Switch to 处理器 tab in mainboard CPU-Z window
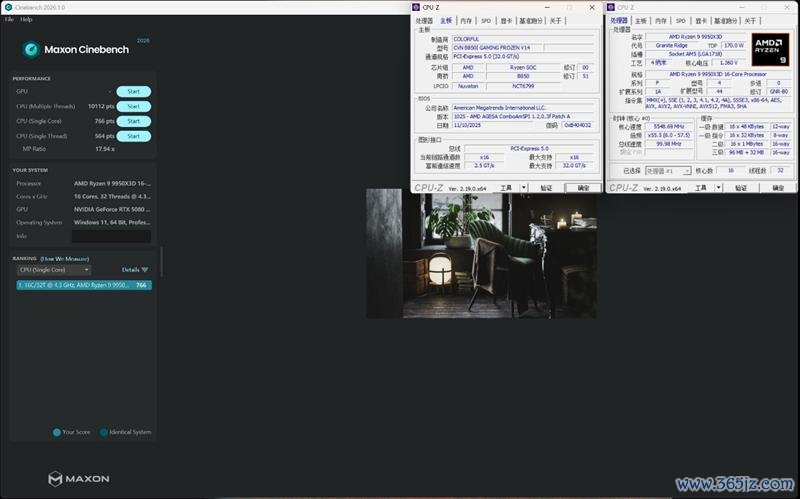 click(x=424, y=21)
